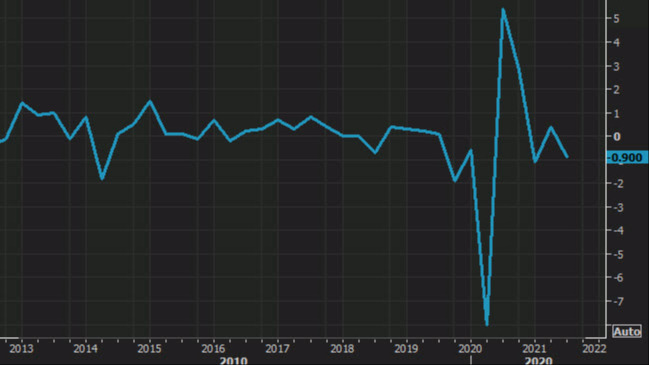Click the y-axis value 1
Viewport: 649px width, 365px height.
617,113
